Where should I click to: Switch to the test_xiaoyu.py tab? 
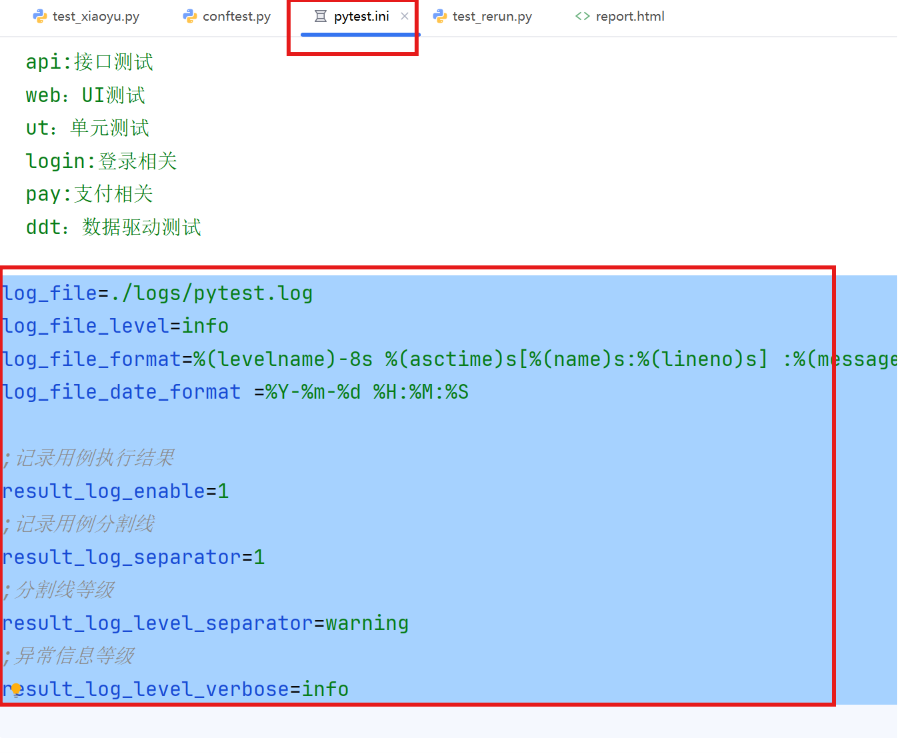(x=86, y=17)
